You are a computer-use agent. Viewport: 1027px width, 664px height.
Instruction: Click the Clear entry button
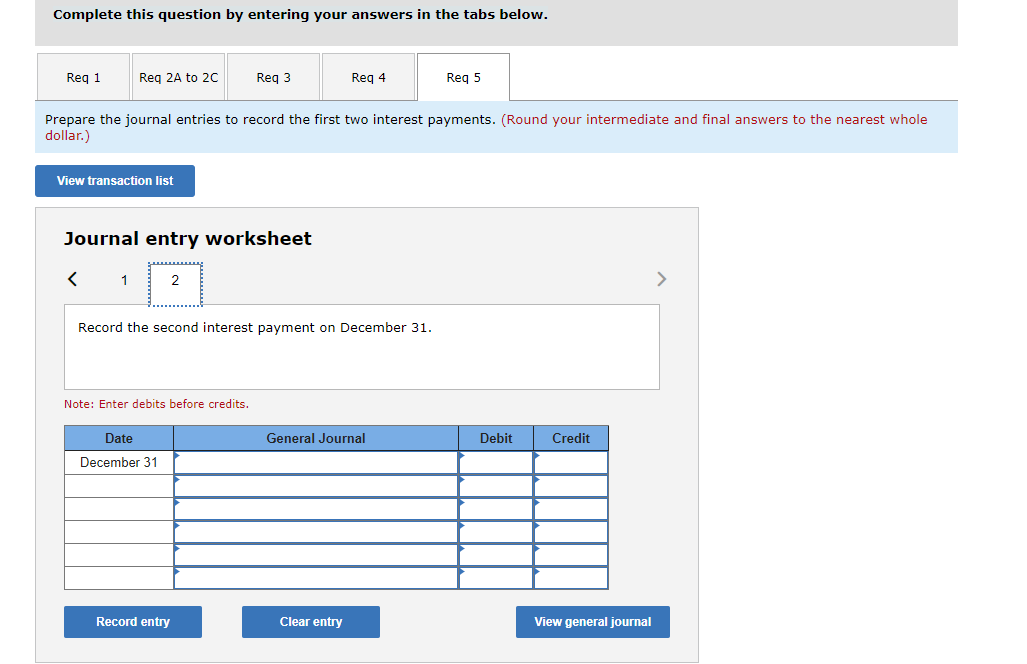[310, 621]
